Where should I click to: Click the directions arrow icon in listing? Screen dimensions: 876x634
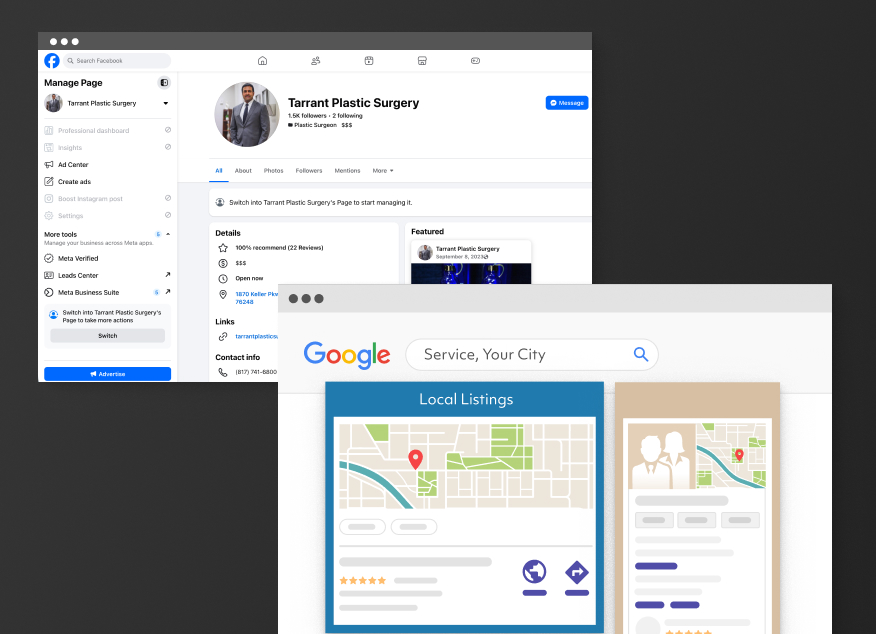577,572
